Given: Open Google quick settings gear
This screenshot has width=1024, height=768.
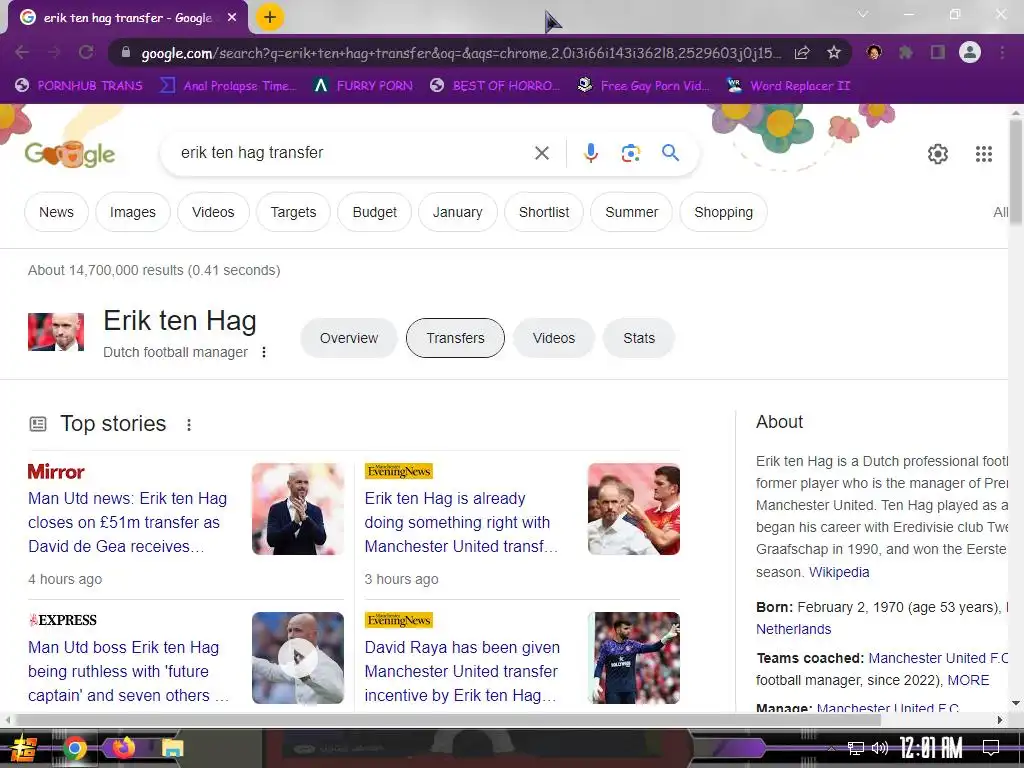Looking at the screenshot, I should coord(938,154).
